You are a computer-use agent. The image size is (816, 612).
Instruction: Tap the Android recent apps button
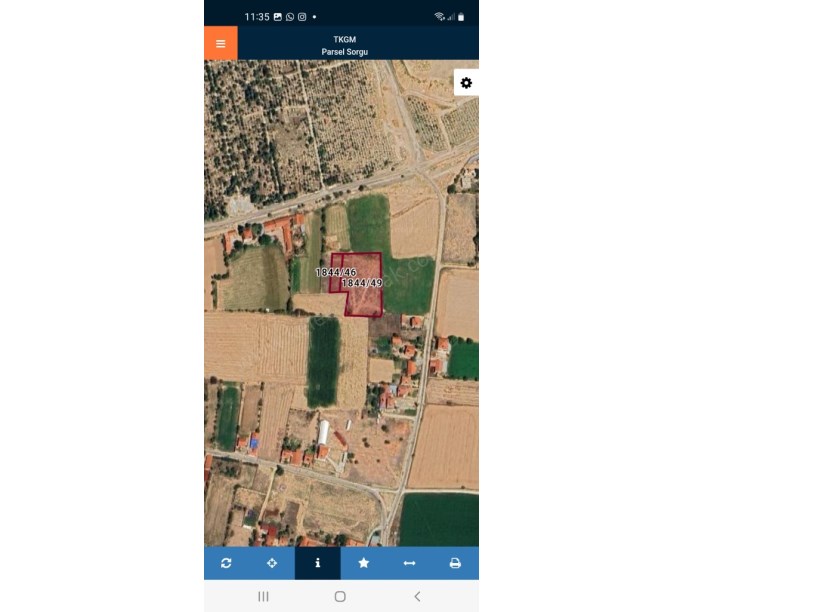point(263,596)
